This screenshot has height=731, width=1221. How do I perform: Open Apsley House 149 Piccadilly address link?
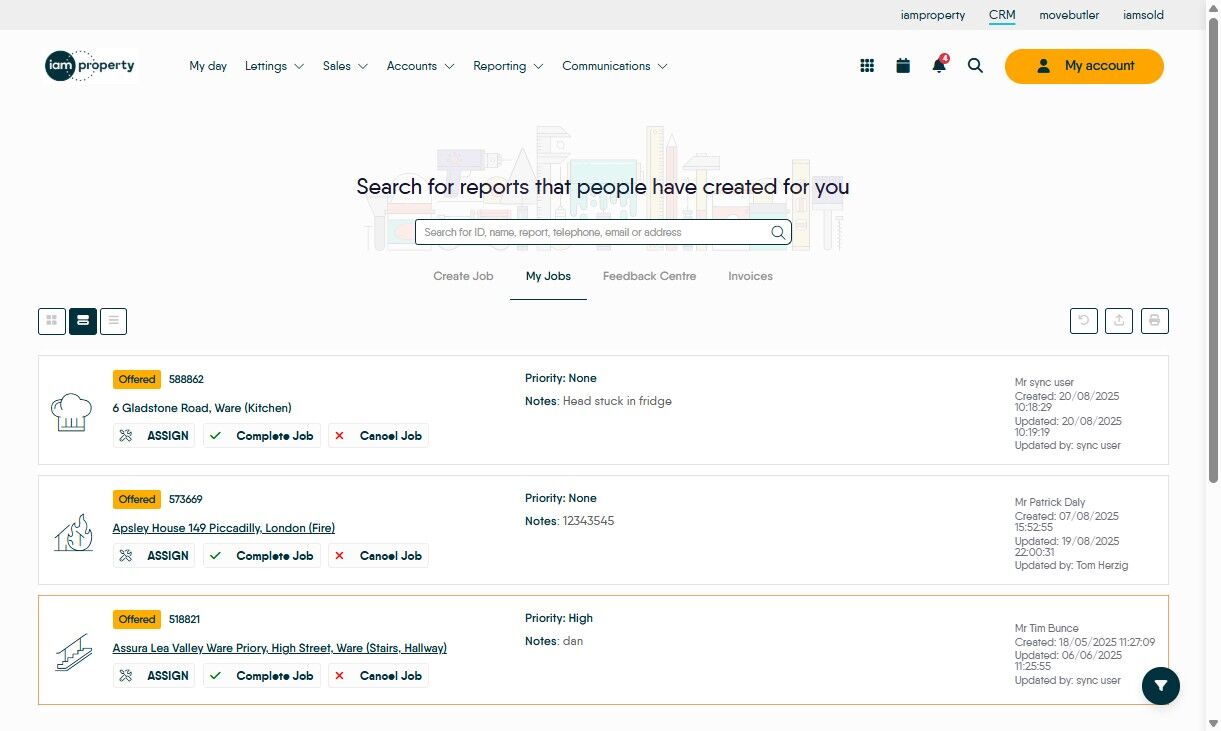coord(223,528)
